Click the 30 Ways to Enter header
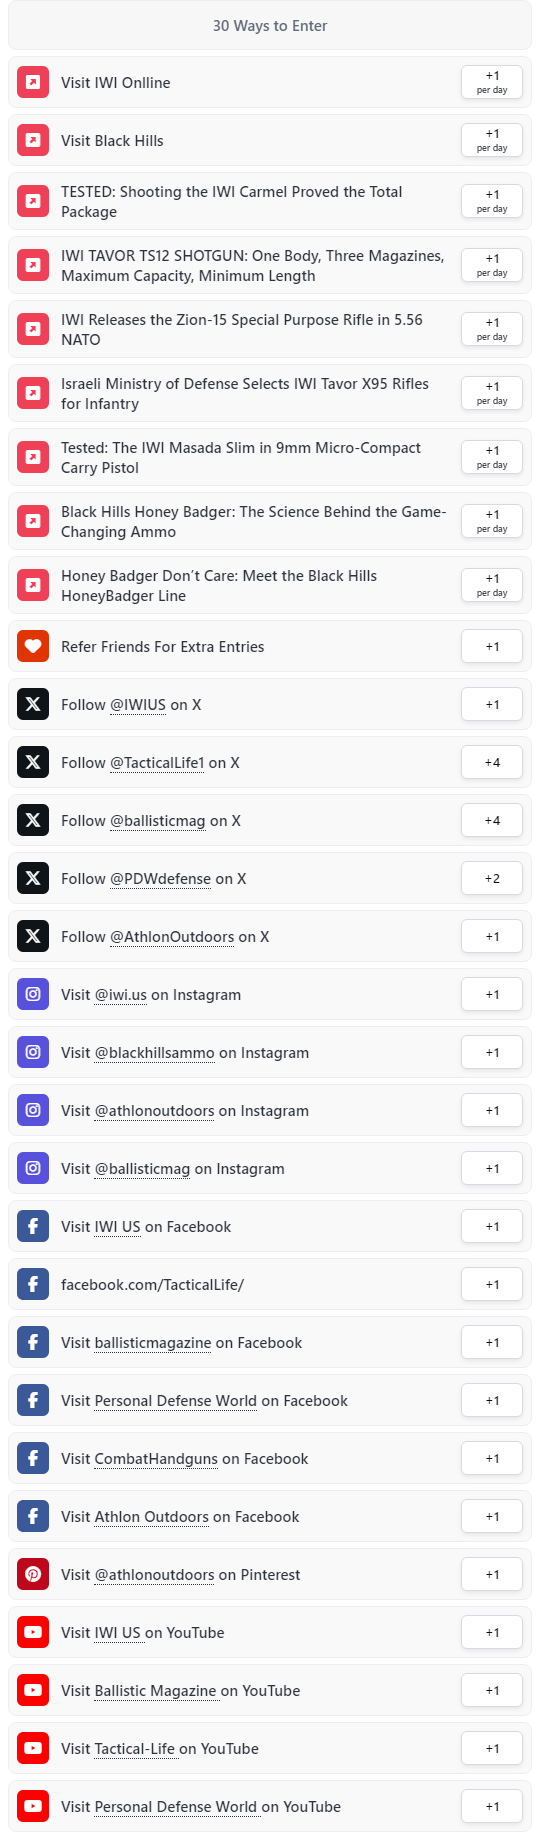Viewport: 540px width, 1838px height. [270, 25]
